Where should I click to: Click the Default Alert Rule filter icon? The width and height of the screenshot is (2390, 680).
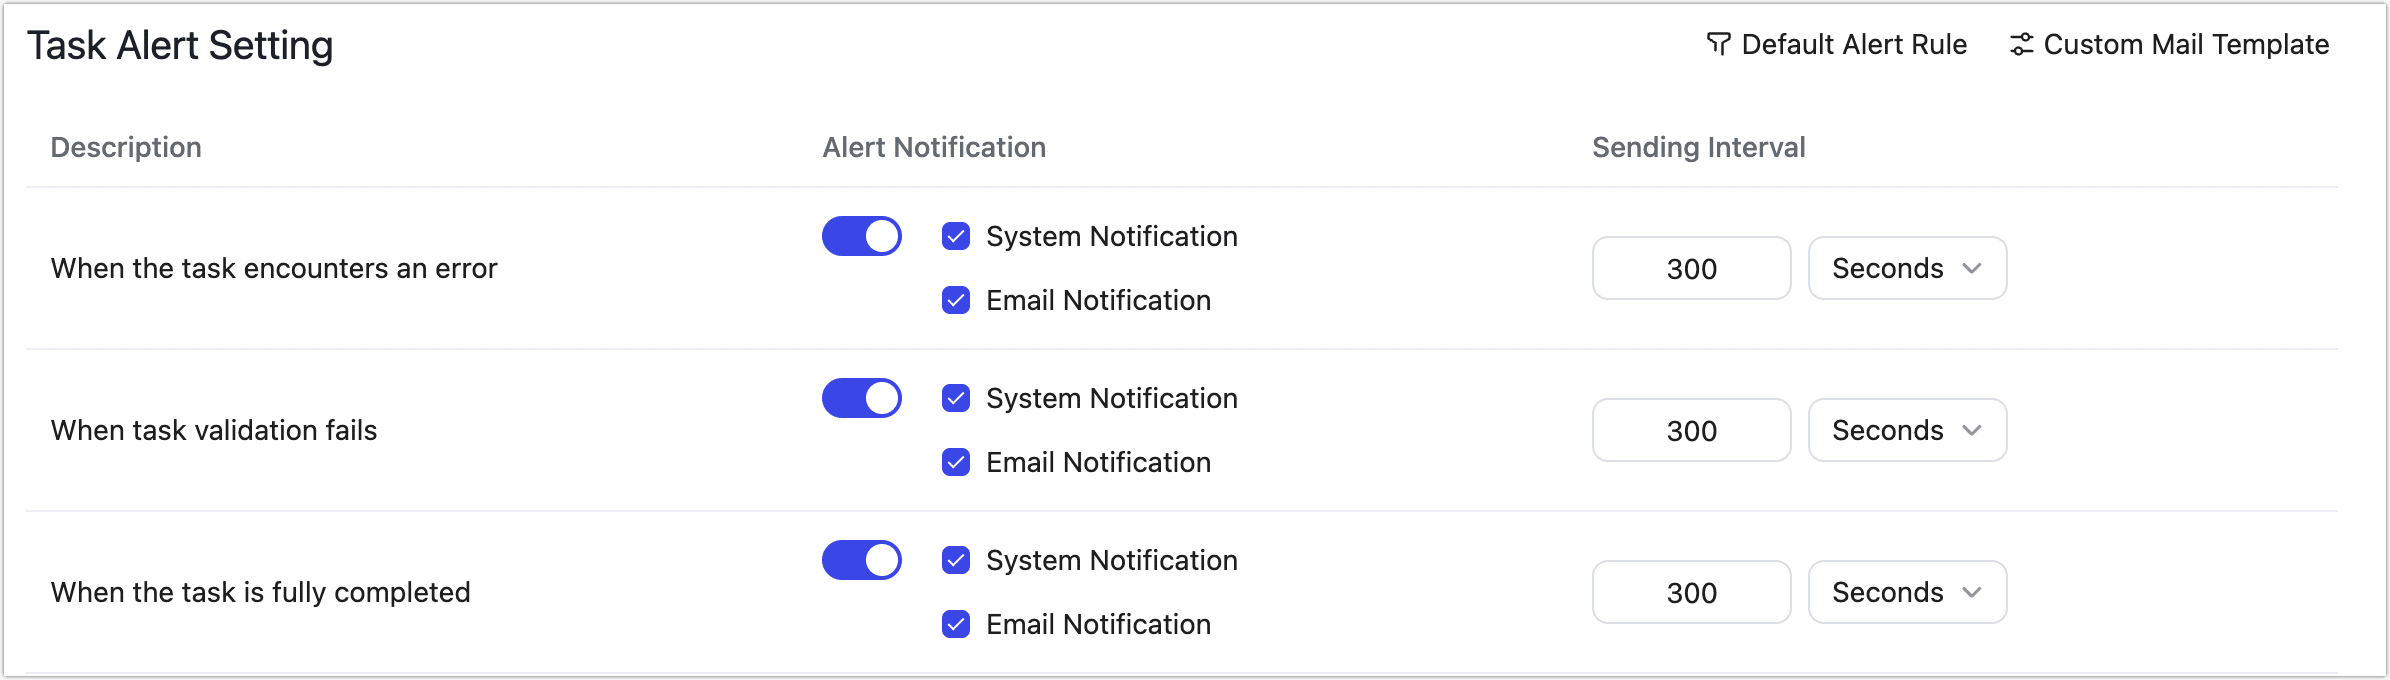click(1718, 45)
